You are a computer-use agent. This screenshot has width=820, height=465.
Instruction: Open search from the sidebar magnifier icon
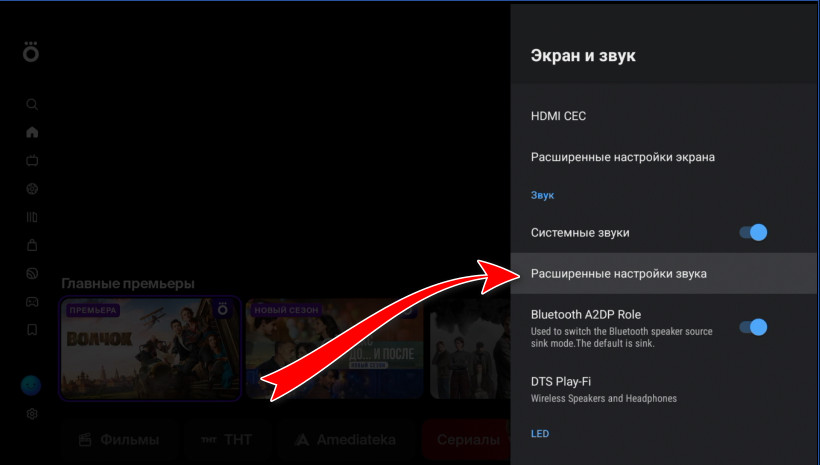pos(32,104)
